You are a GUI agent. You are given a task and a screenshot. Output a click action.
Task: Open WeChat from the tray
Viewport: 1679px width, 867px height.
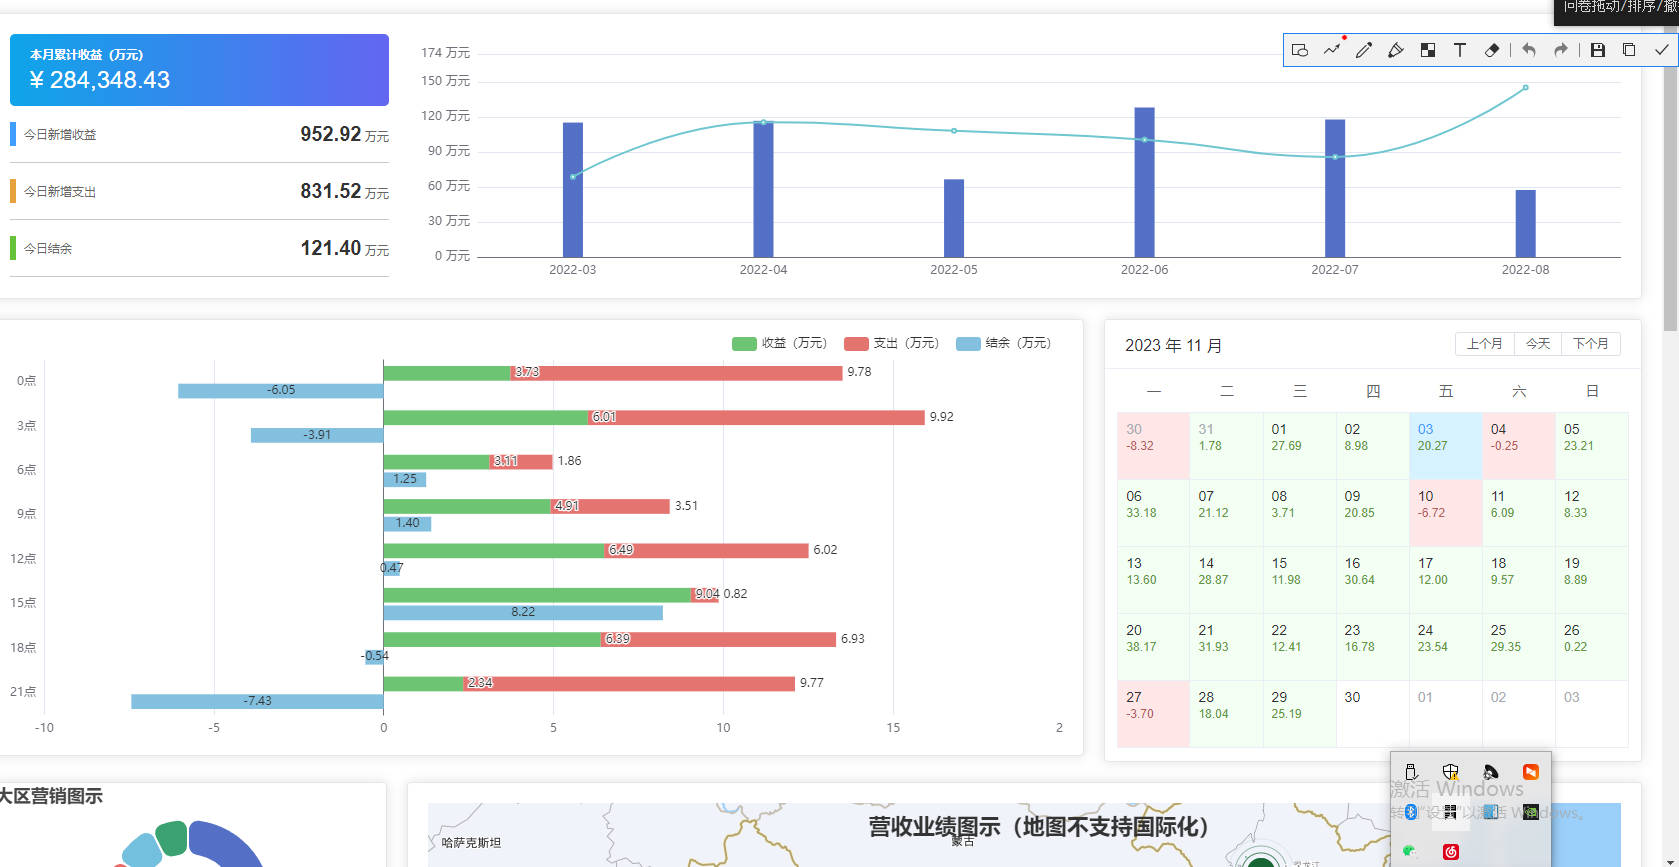point(1411,852)
